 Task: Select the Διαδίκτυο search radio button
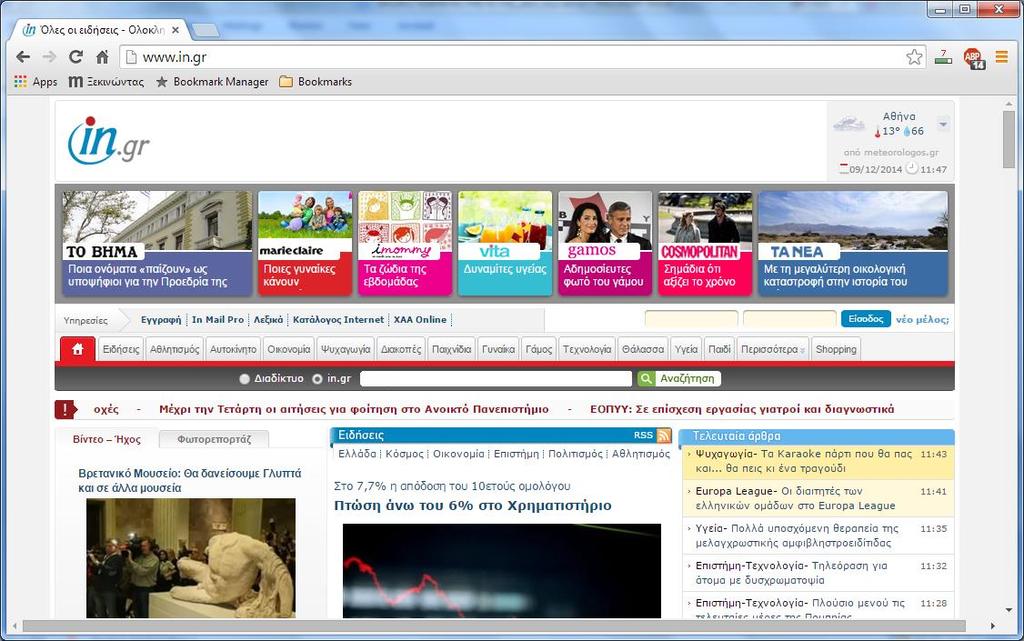coord(245,379)
